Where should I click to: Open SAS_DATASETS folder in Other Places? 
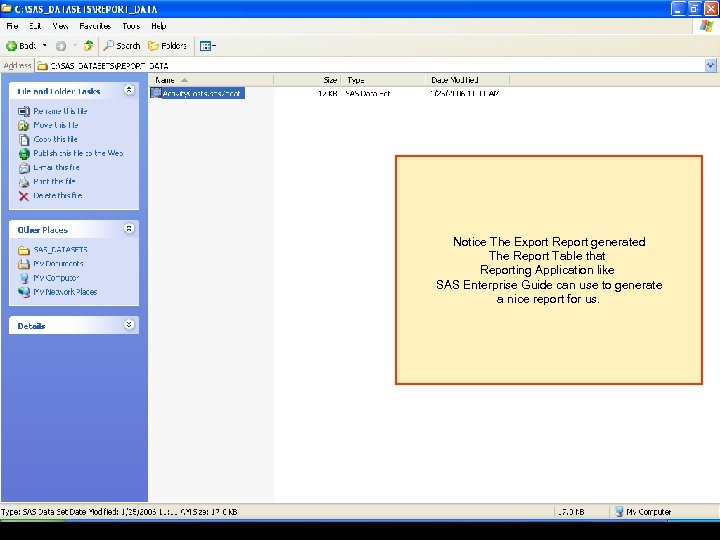coord(60,250)
